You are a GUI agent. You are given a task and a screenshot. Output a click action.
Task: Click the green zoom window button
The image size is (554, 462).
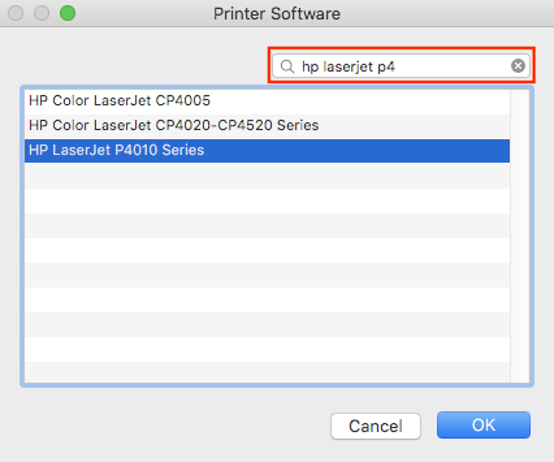[x=67, y=13]
